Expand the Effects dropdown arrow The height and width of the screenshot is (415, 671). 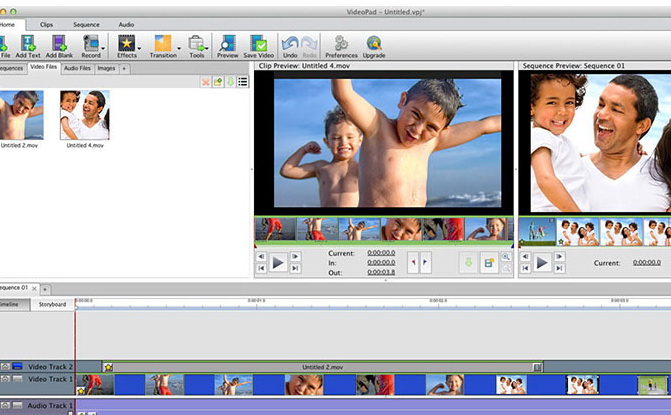point(139,46)
